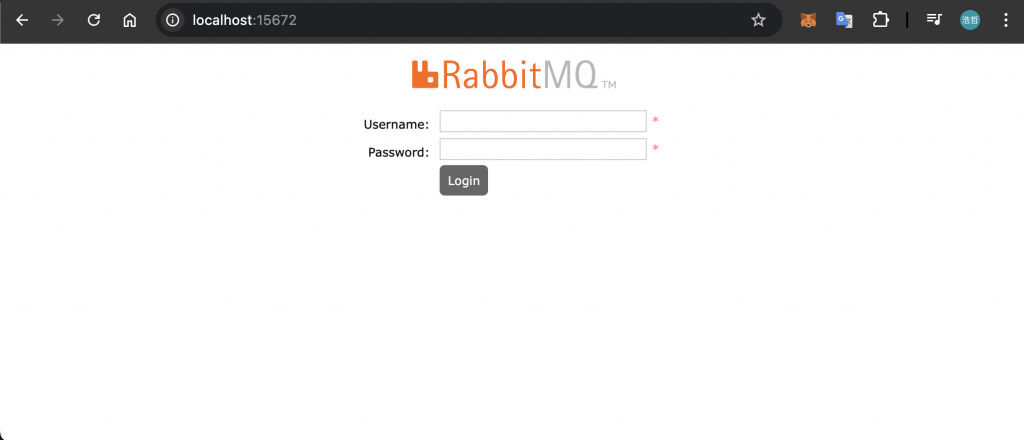Click the Login button
Screen dimensions: 1024x440
(464, 180)
